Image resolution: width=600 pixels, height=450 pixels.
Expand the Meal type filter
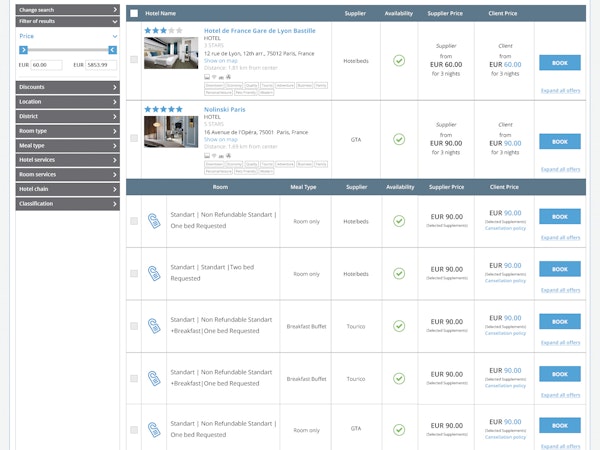tap(67, 145)
